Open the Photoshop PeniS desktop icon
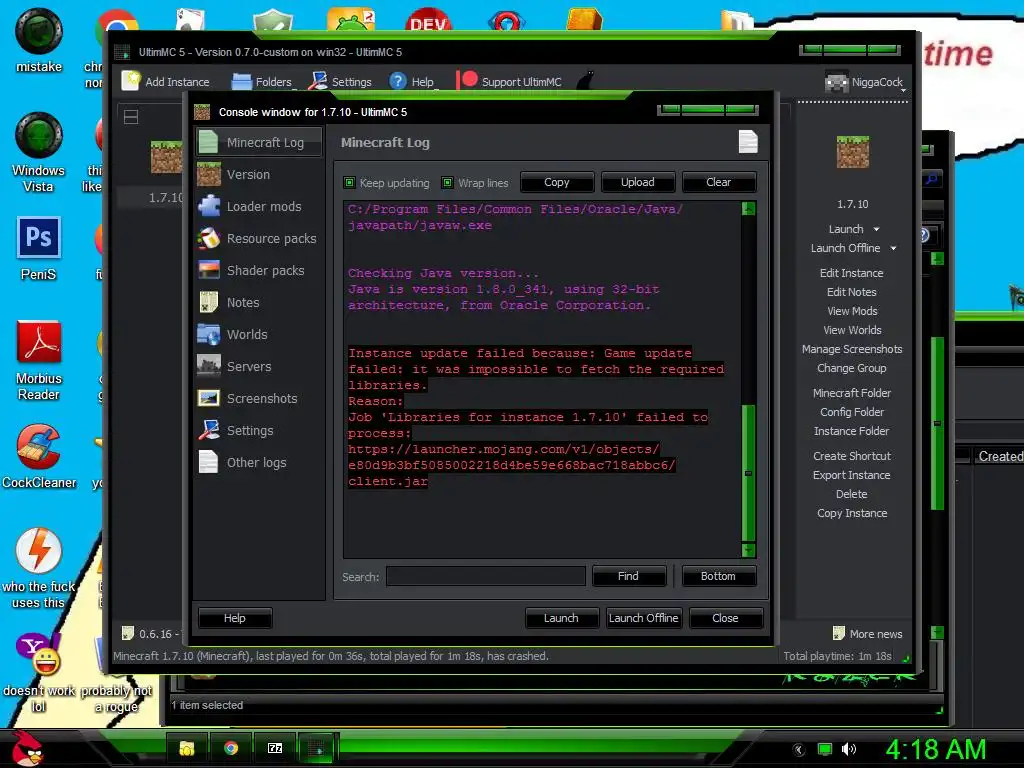Screen dimensions: 1024x768 (39, 249)
